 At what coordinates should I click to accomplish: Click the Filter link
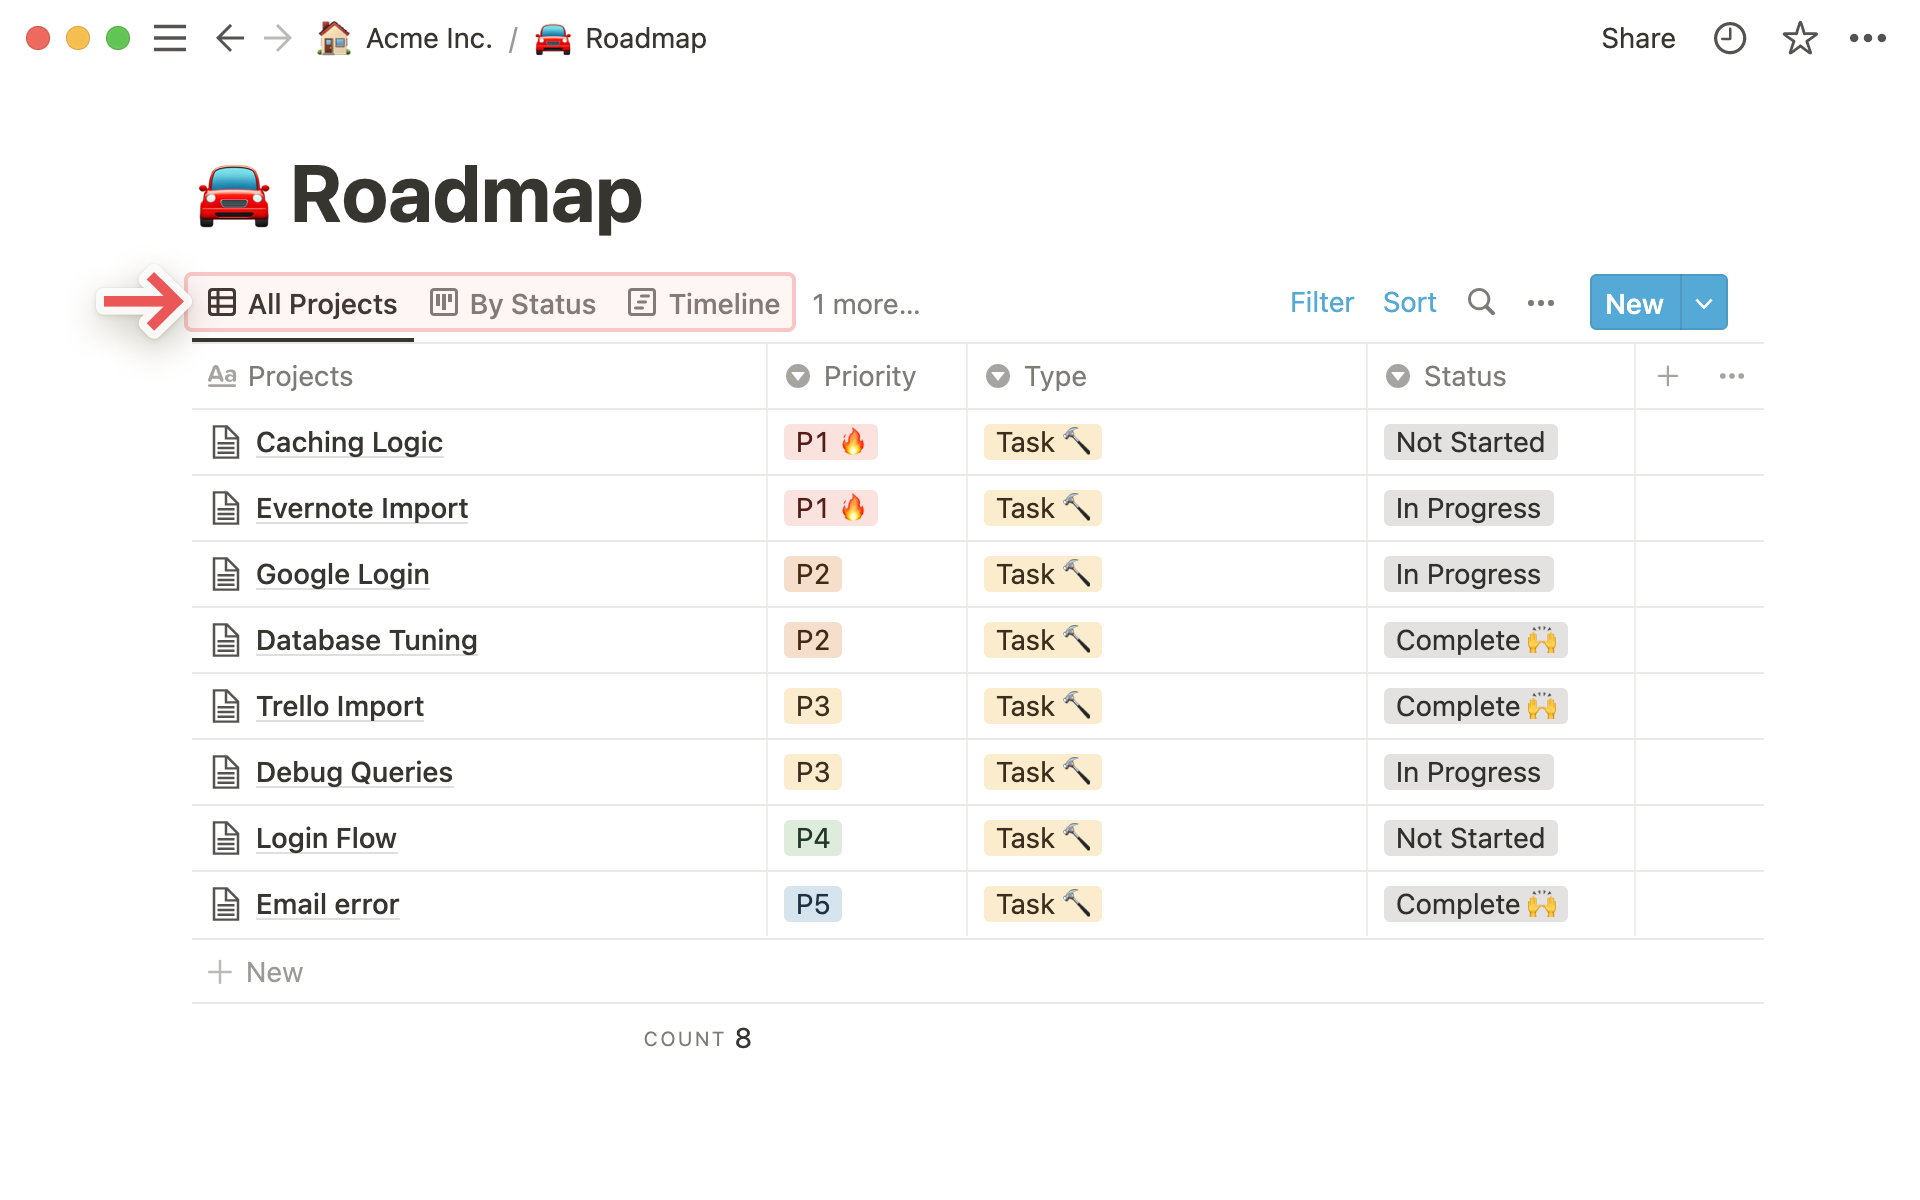(x=1321, y=302)
